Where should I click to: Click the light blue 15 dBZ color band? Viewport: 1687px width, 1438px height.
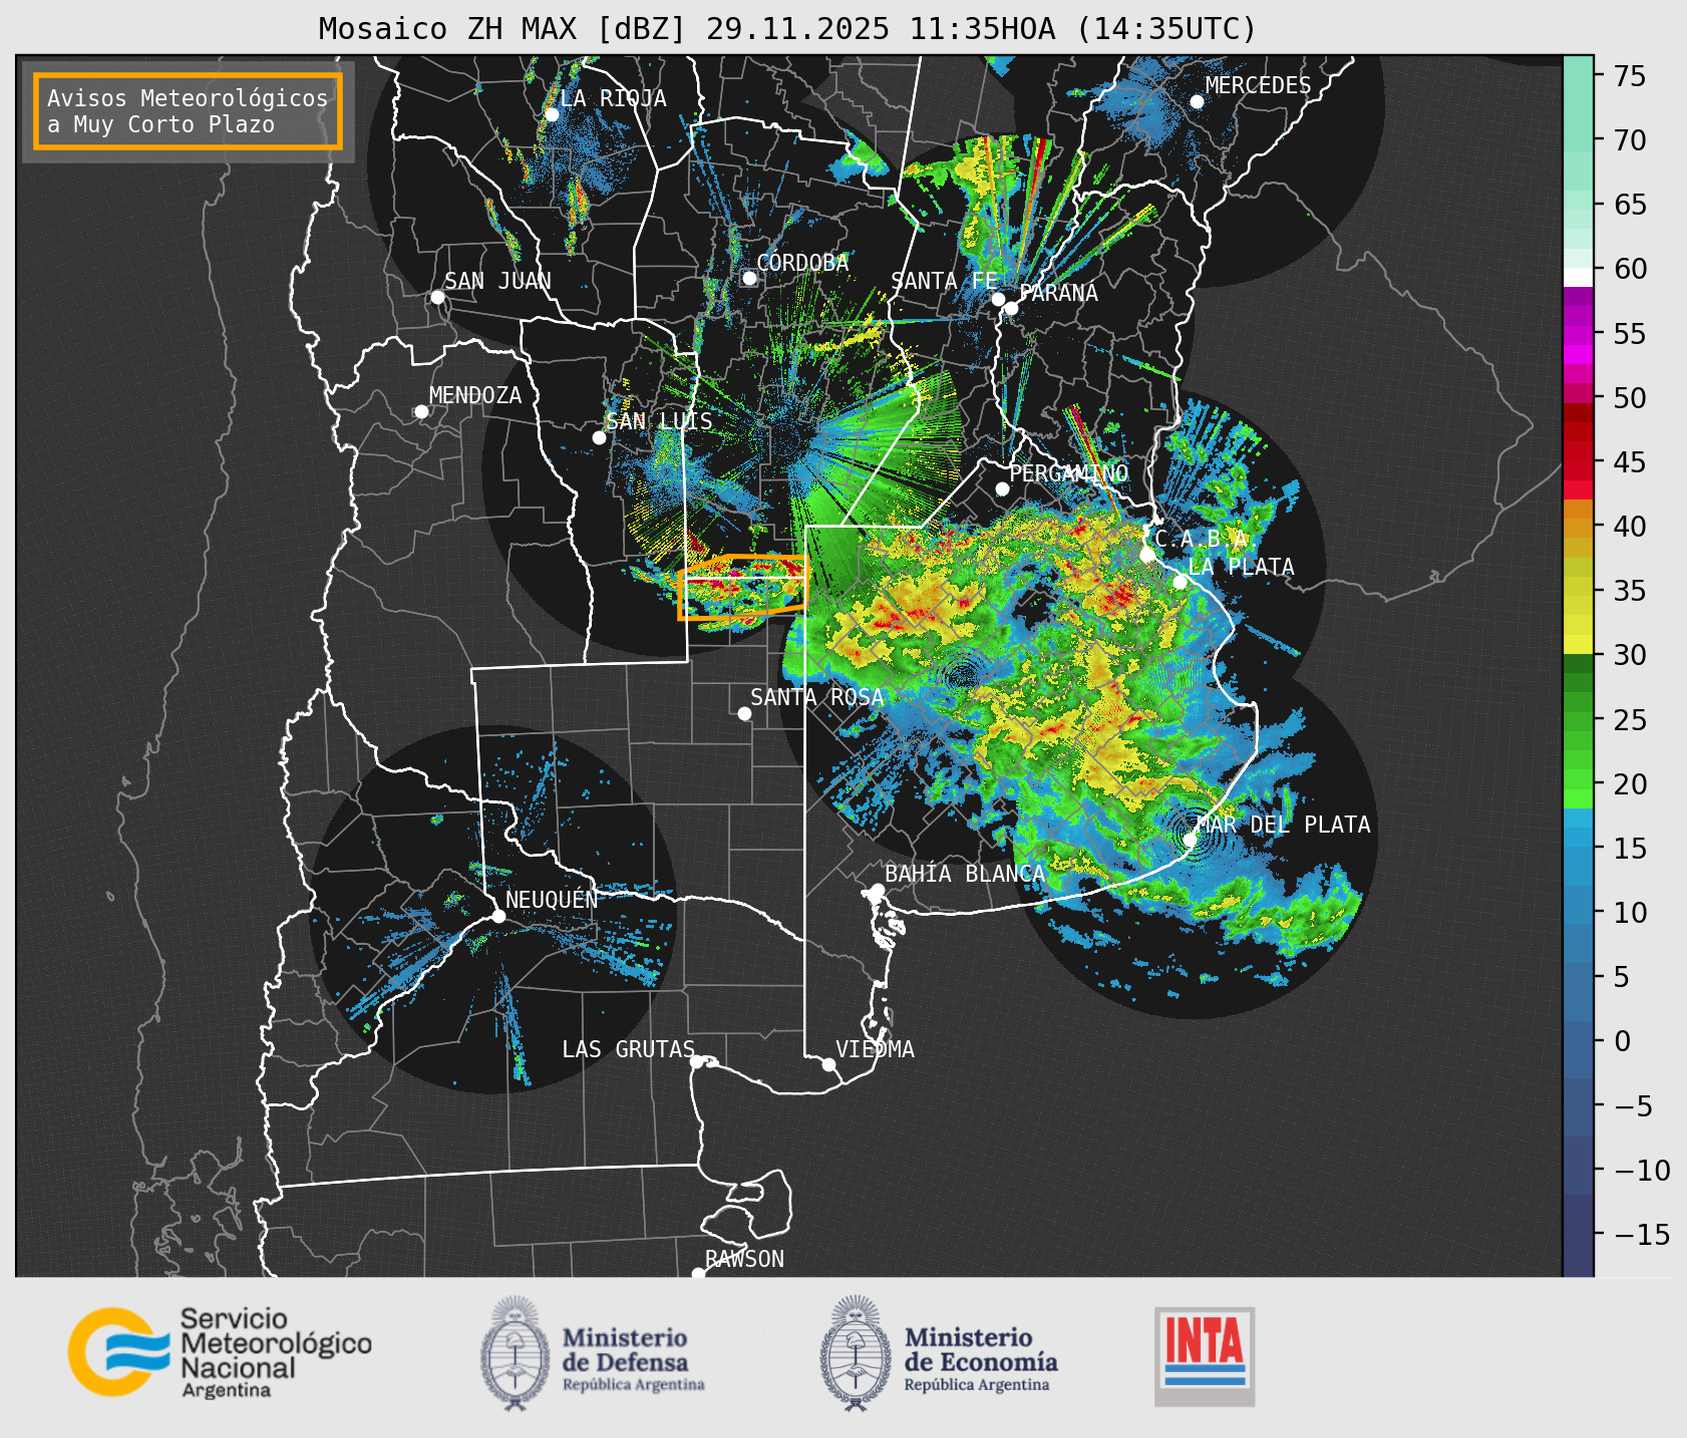[1578, 837]
